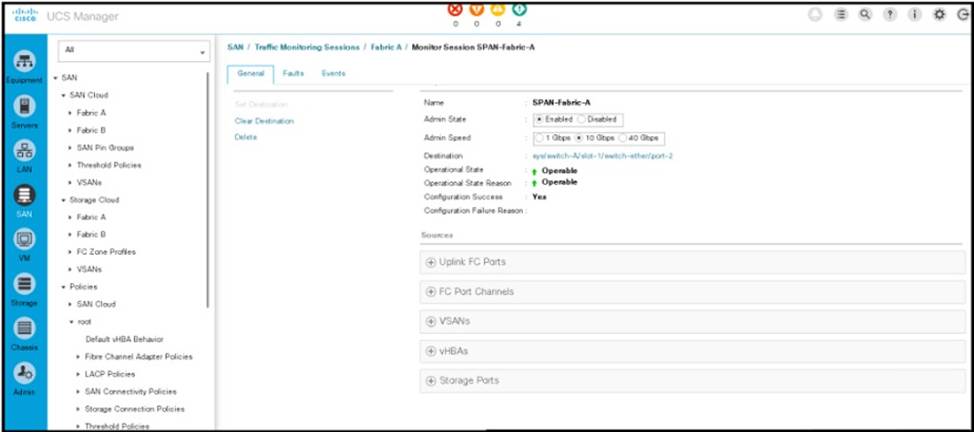Open the Admin navigation icon
974x432 pixels.
coord(22,375)
